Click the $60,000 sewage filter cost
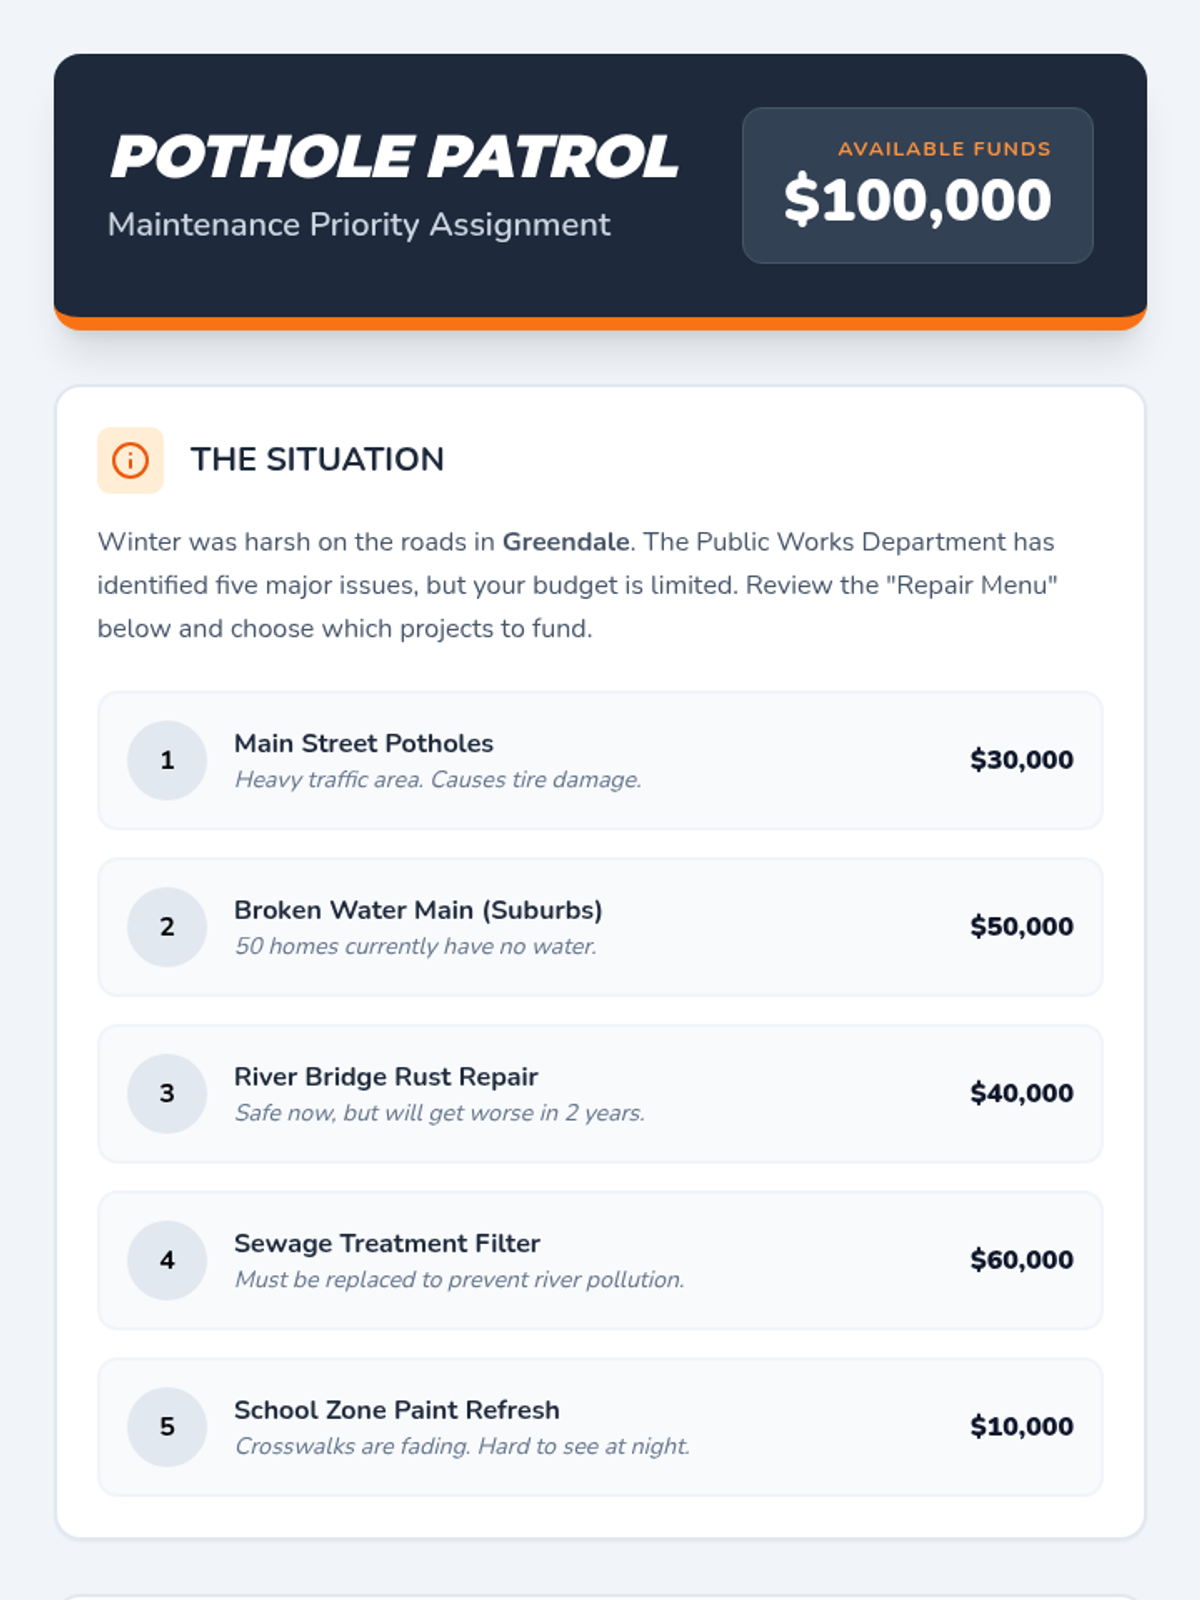1200x1600 pixels. [x=1021, y=1260]
